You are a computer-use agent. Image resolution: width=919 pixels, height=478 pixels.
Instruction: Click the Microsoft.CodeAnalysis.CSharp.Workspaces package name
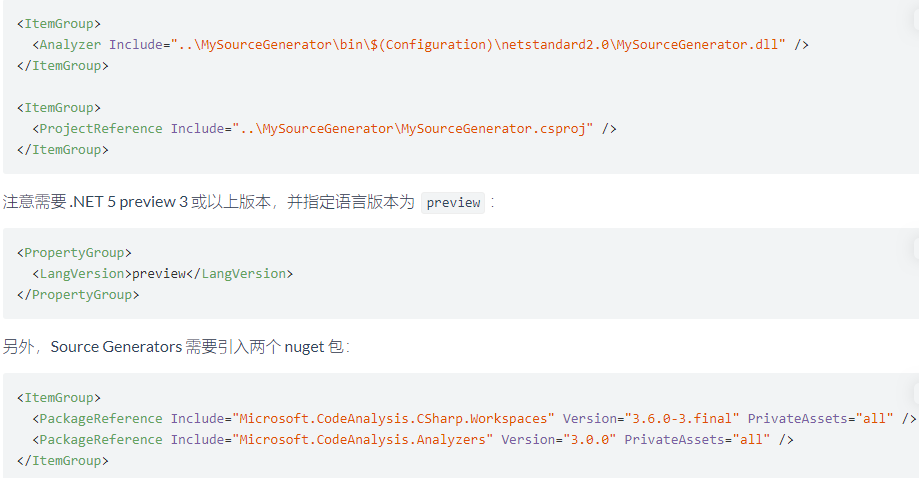pyautogui.click(x=393, y=419)
